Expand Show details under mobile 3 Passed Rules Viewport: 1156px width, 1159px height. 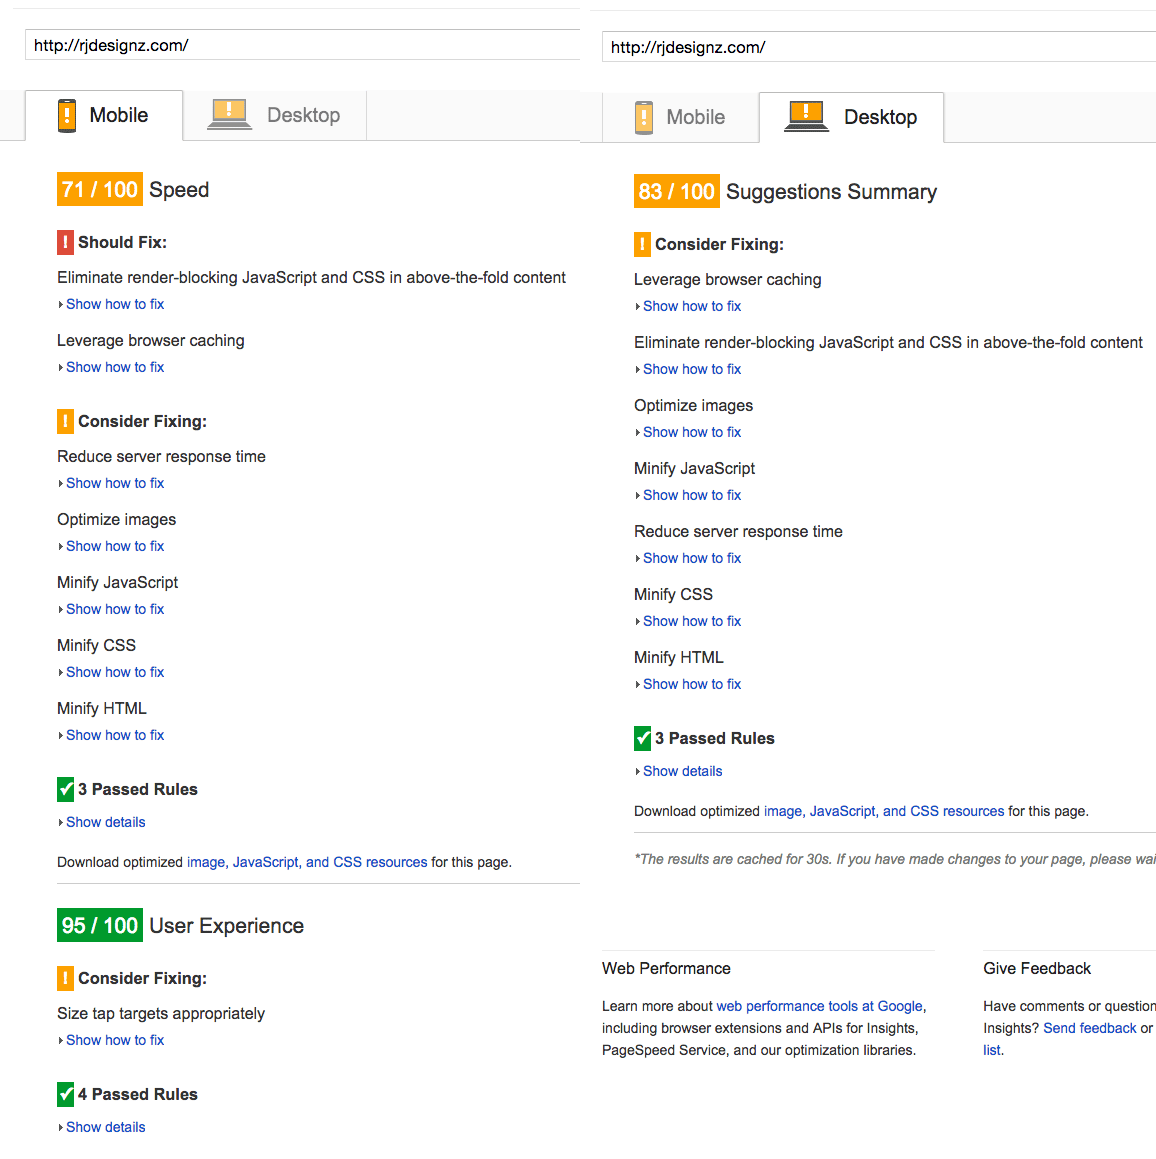105,822
